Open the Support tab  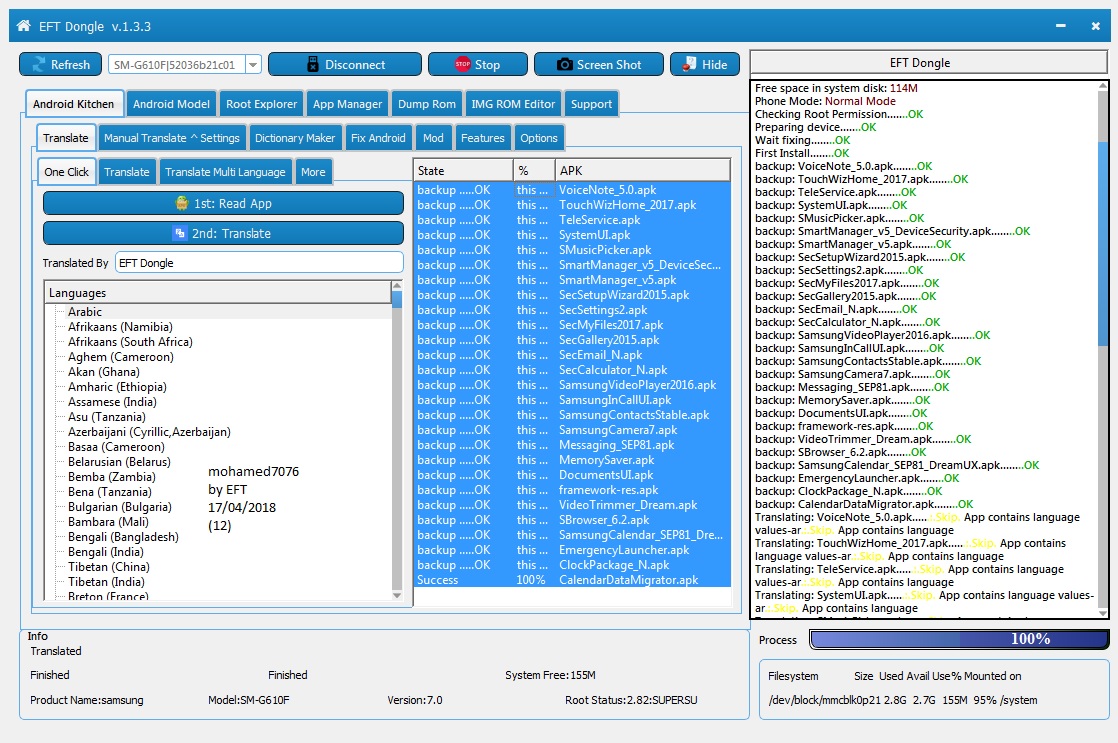(x=591, y=104)
